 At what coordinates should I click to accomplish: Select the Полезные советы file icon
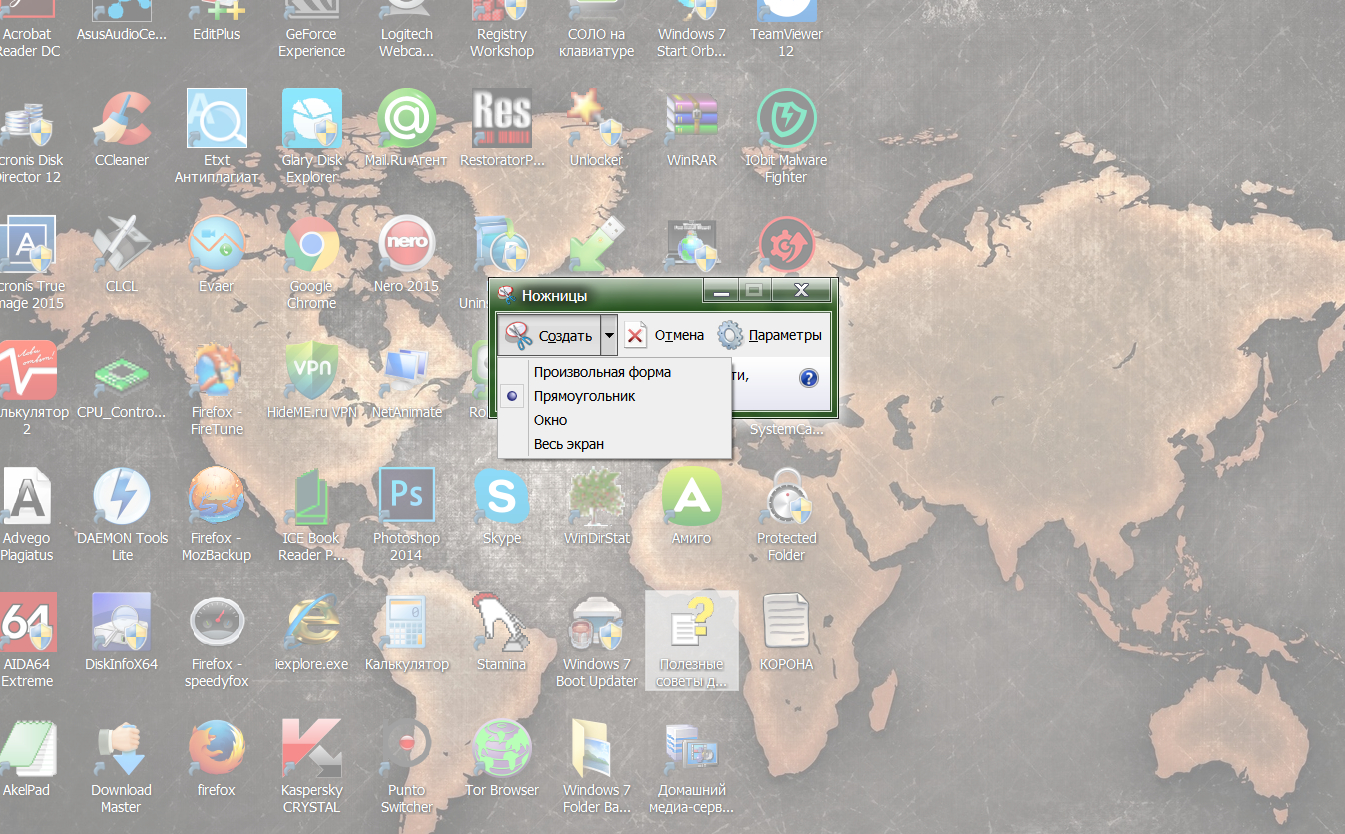(x=691, y=640)
